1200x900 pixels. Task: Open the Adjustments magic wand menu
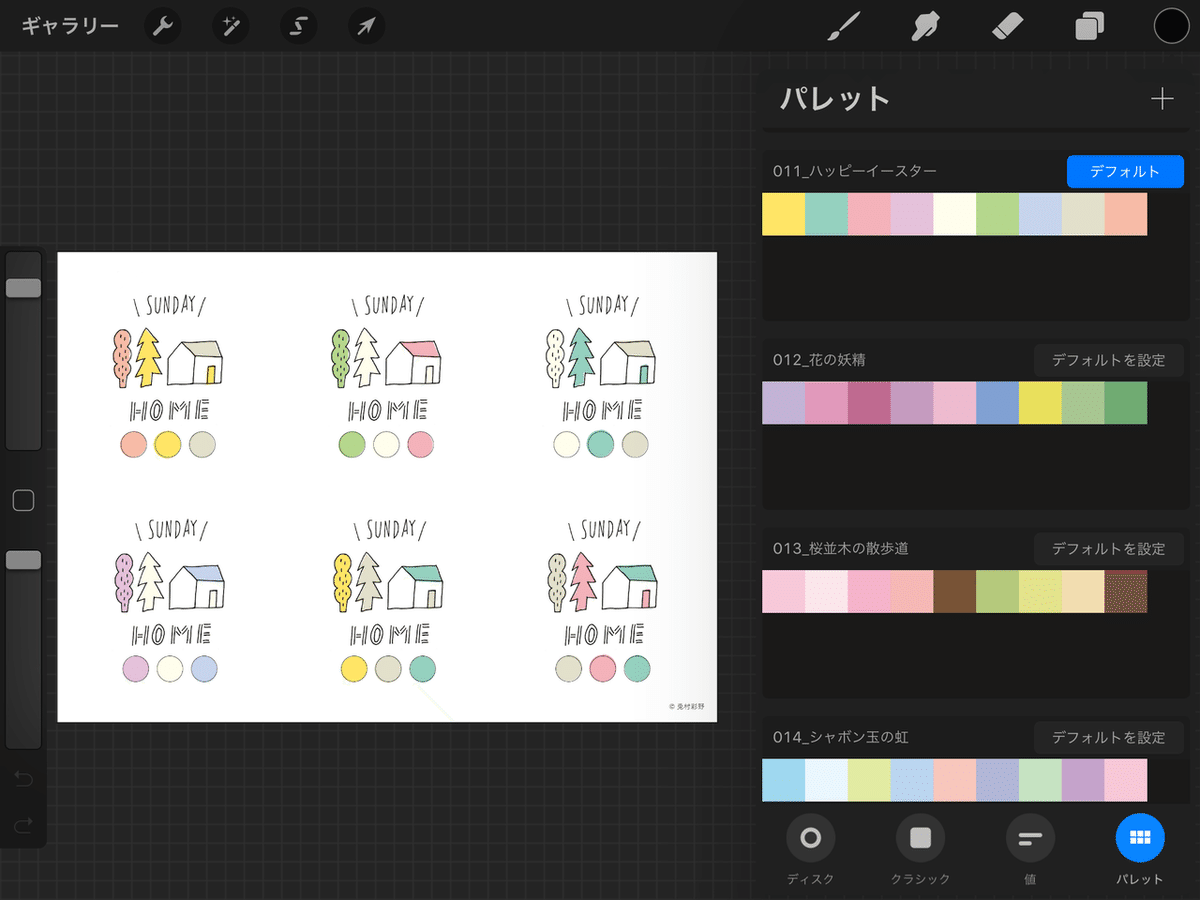tap(231, 26)
